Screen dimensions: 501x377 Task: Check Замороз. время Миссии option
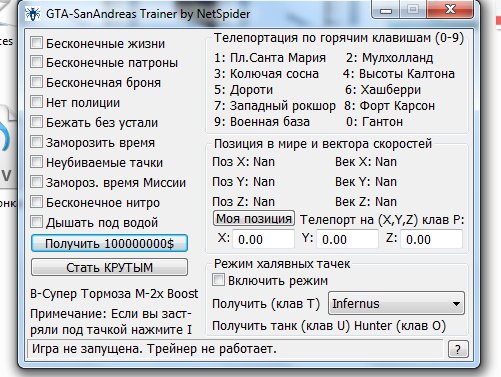click(36, 182)
